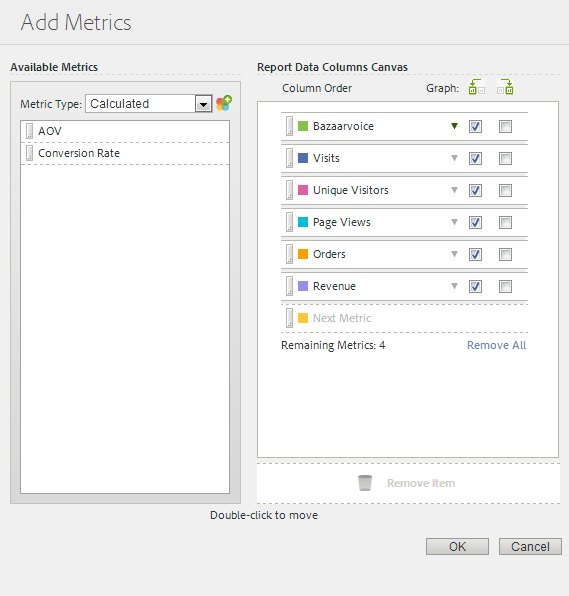
Task: Check second graph checkbox for Unique Visitors
Action: tap(505, 190)
